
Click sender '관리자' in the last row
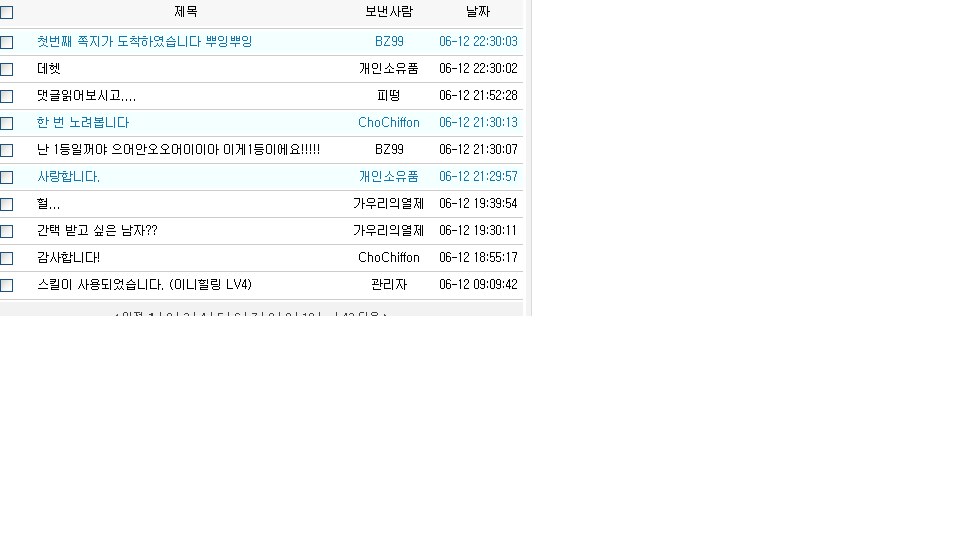pyautogui.click(x=389, y=285)
